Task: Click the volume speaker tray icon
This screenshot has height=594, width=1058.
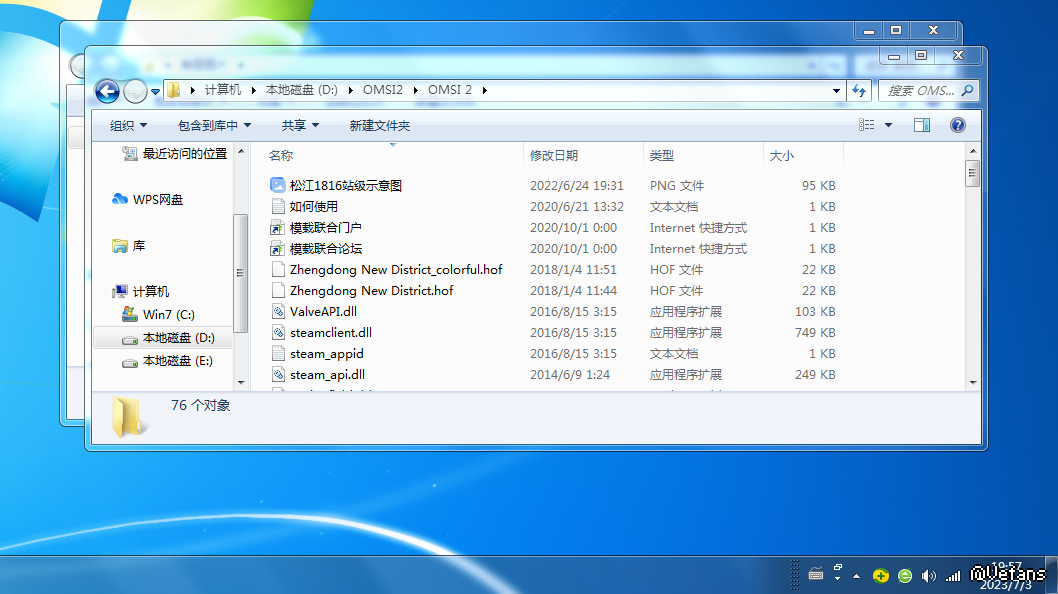Action: pos(928,576)
